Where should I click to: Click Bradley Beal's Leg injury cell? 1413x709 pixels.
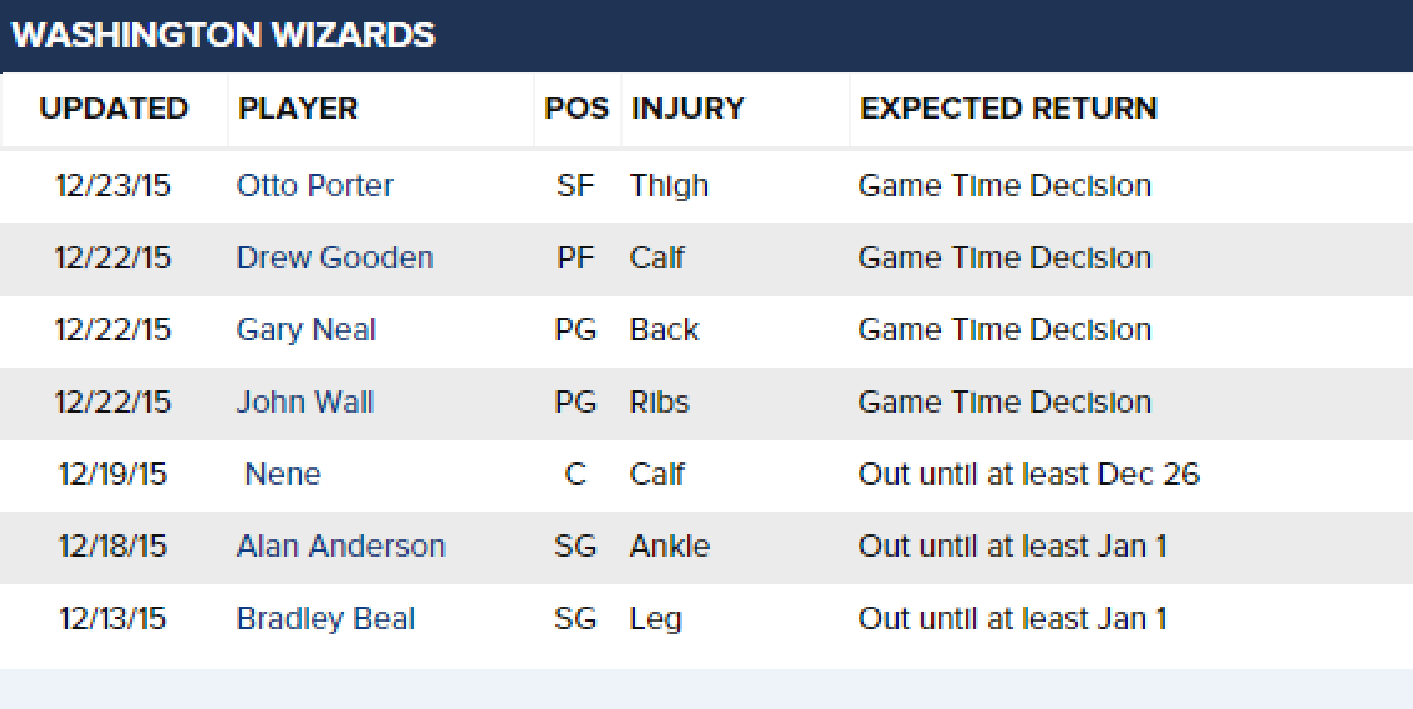tap(656, 619)
